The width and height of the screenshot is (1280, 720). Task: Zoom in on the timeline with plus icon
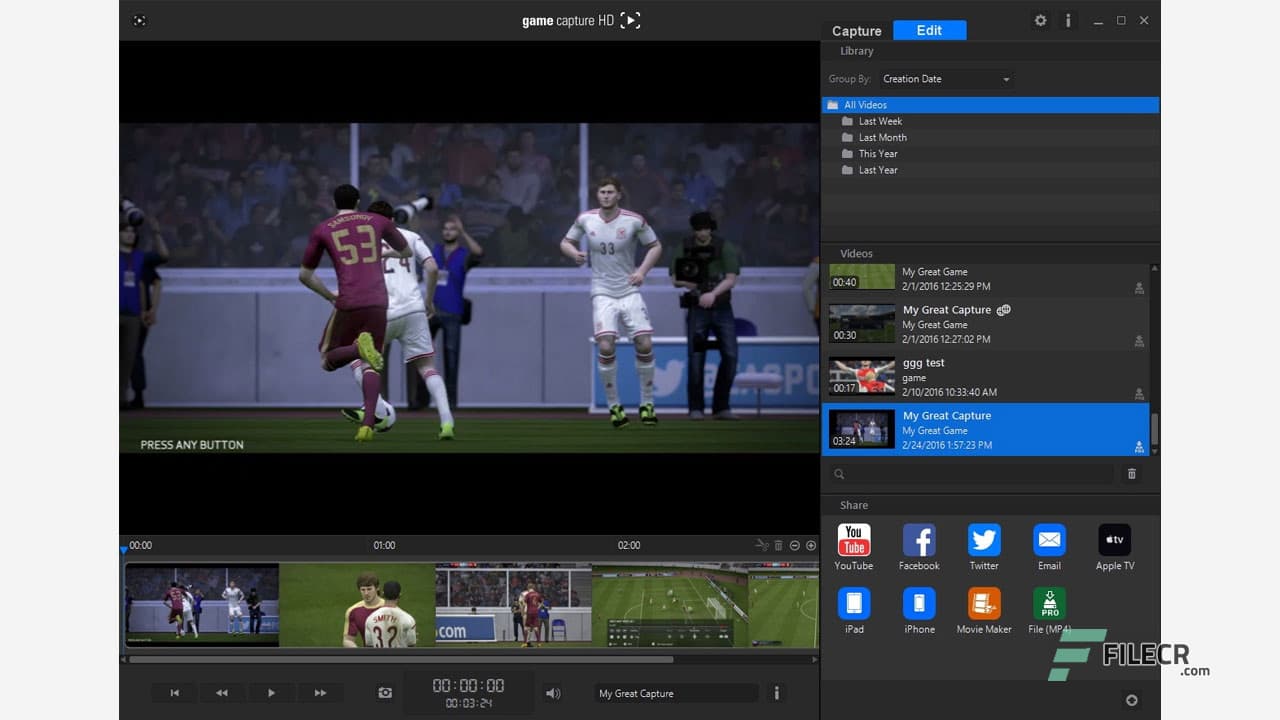click(x=811, y=545)
